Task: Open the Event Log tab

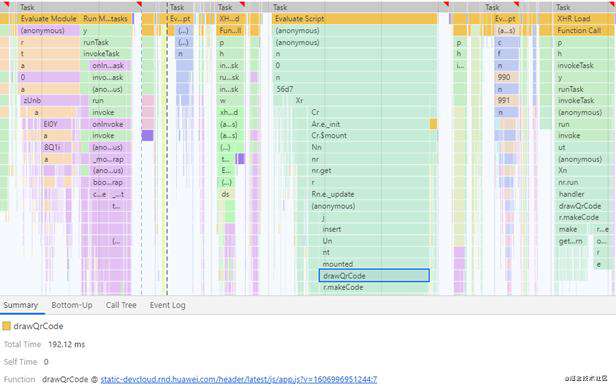Action: (x=167, y=305)
